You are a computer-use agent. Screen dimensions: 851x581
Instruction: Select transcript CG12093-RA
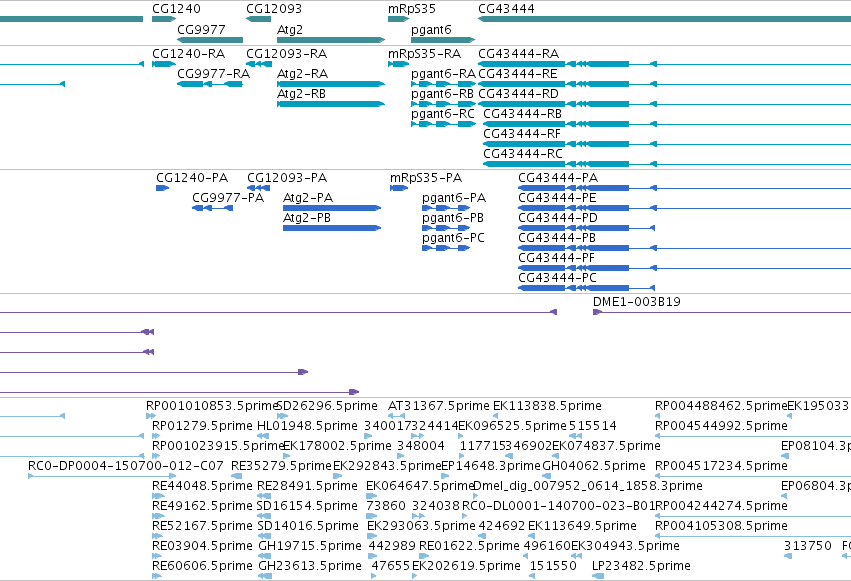[287, 54]
